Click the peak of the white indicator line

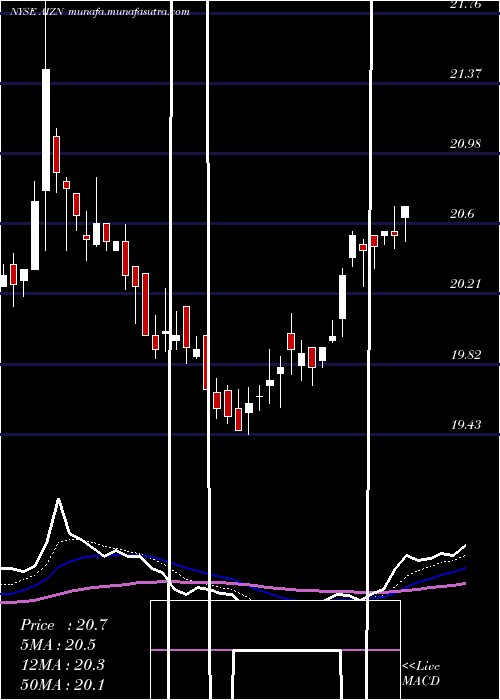point(58,499)
